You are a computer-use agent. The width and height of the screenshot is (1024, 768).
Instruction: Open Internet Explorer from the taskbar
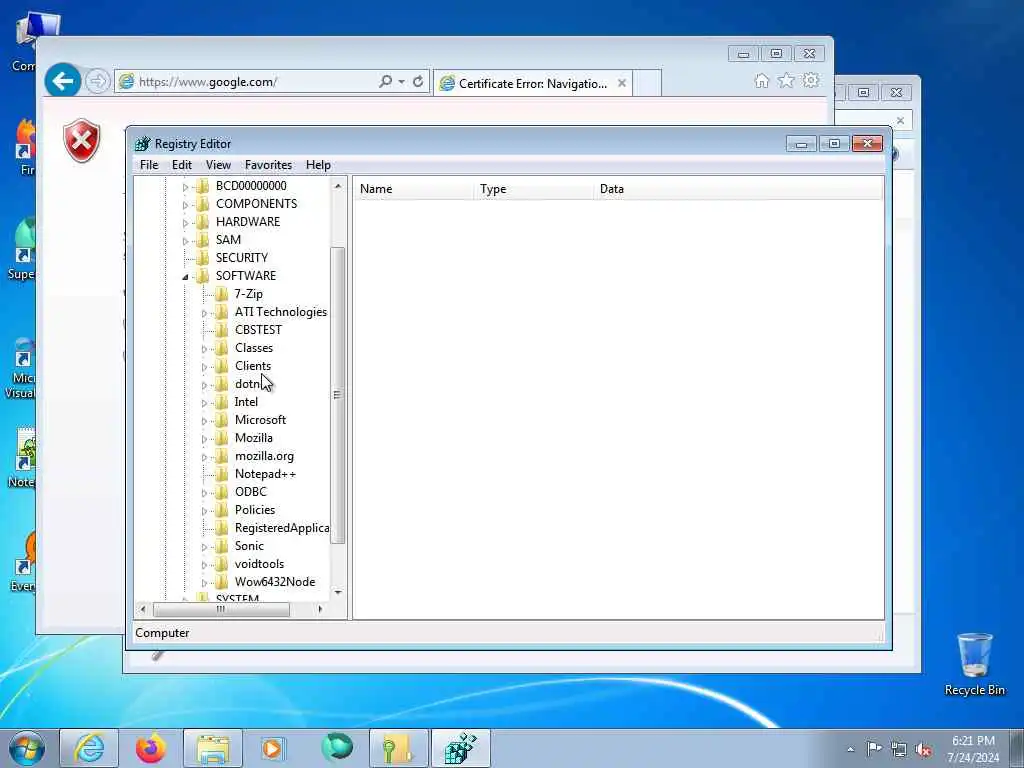[89, 748]
